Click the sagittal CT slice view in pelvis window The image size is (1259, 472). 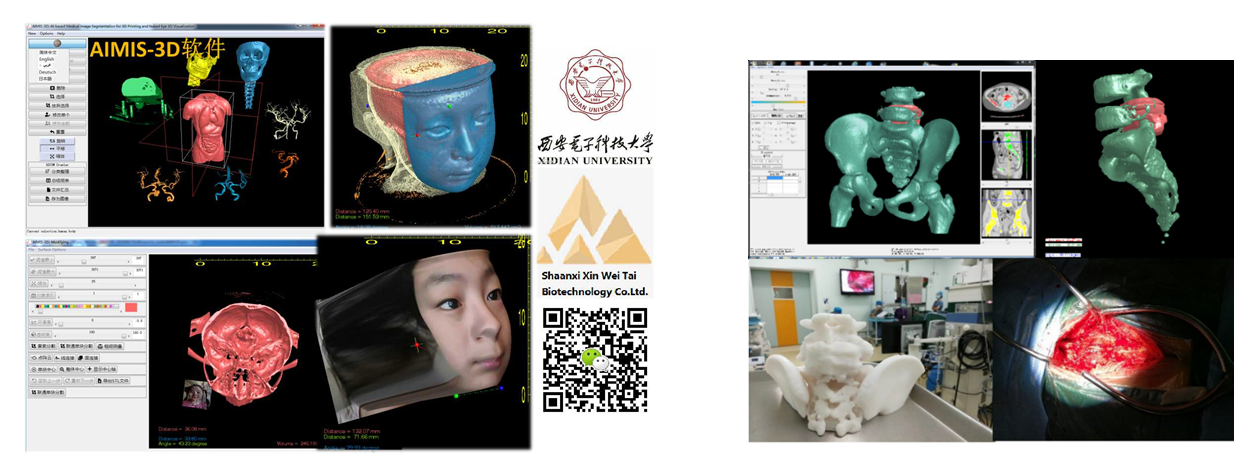1008,154
